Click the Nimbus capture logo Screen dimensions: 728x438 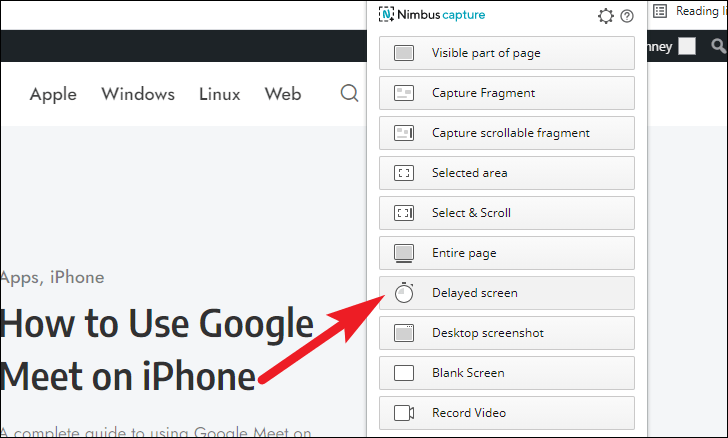(x=432, y=14)
